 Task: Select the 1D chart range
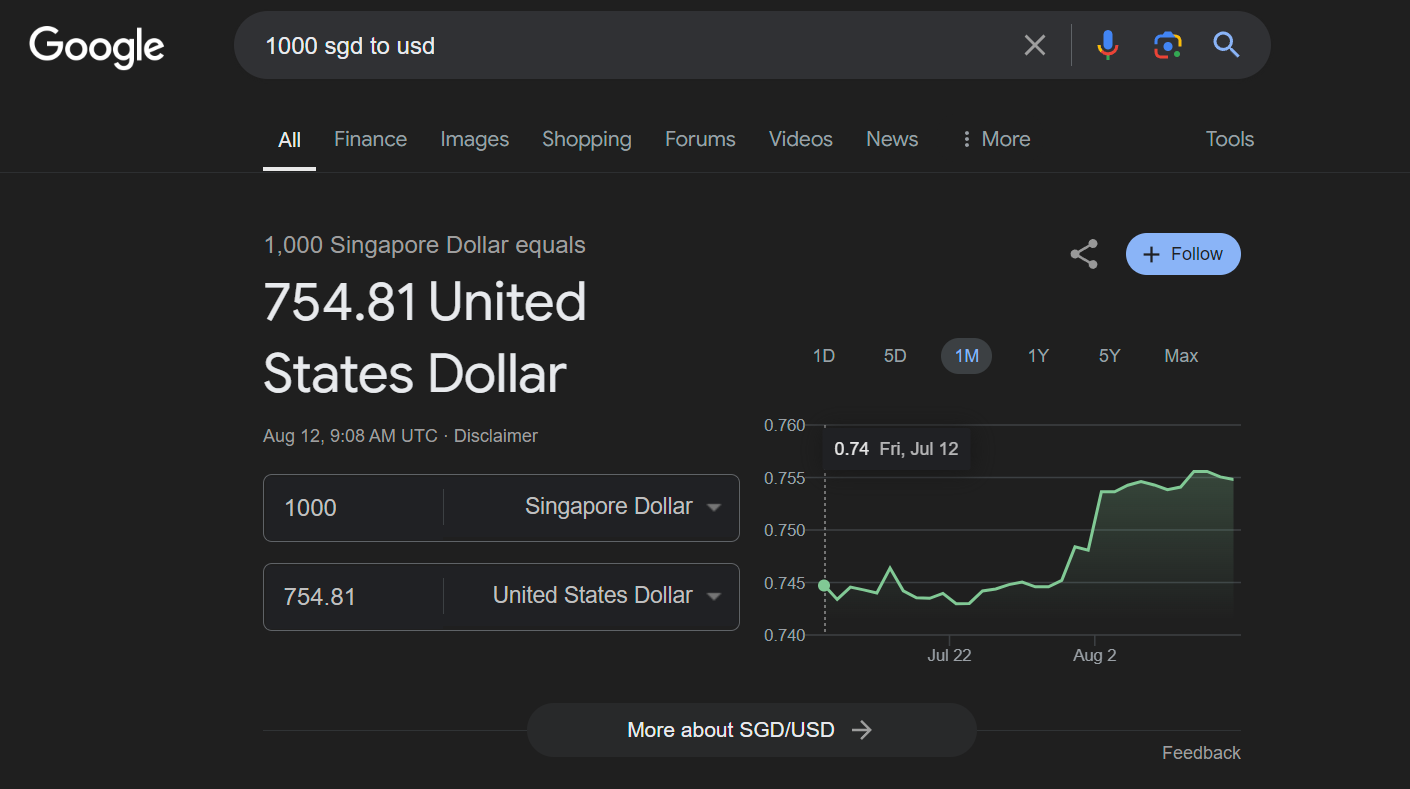(823, 356)
